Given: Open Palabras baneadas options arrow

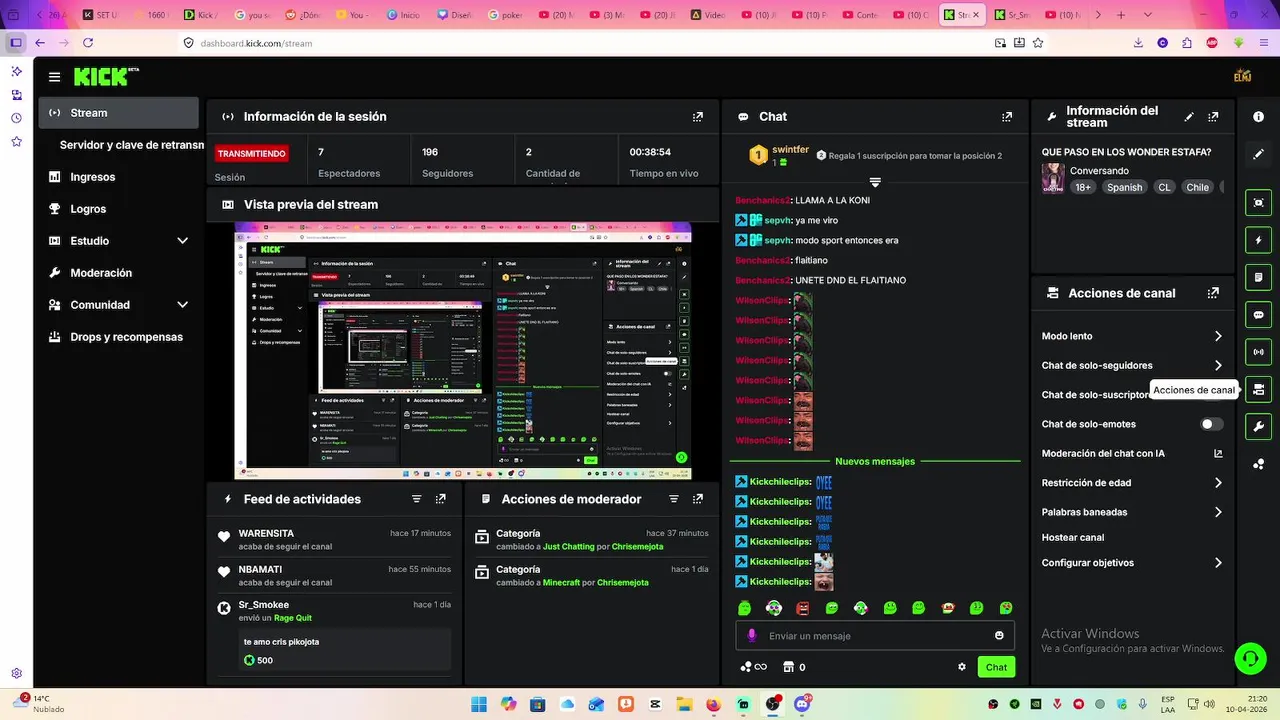Looking at the screenshot, I should point(1218,512).
